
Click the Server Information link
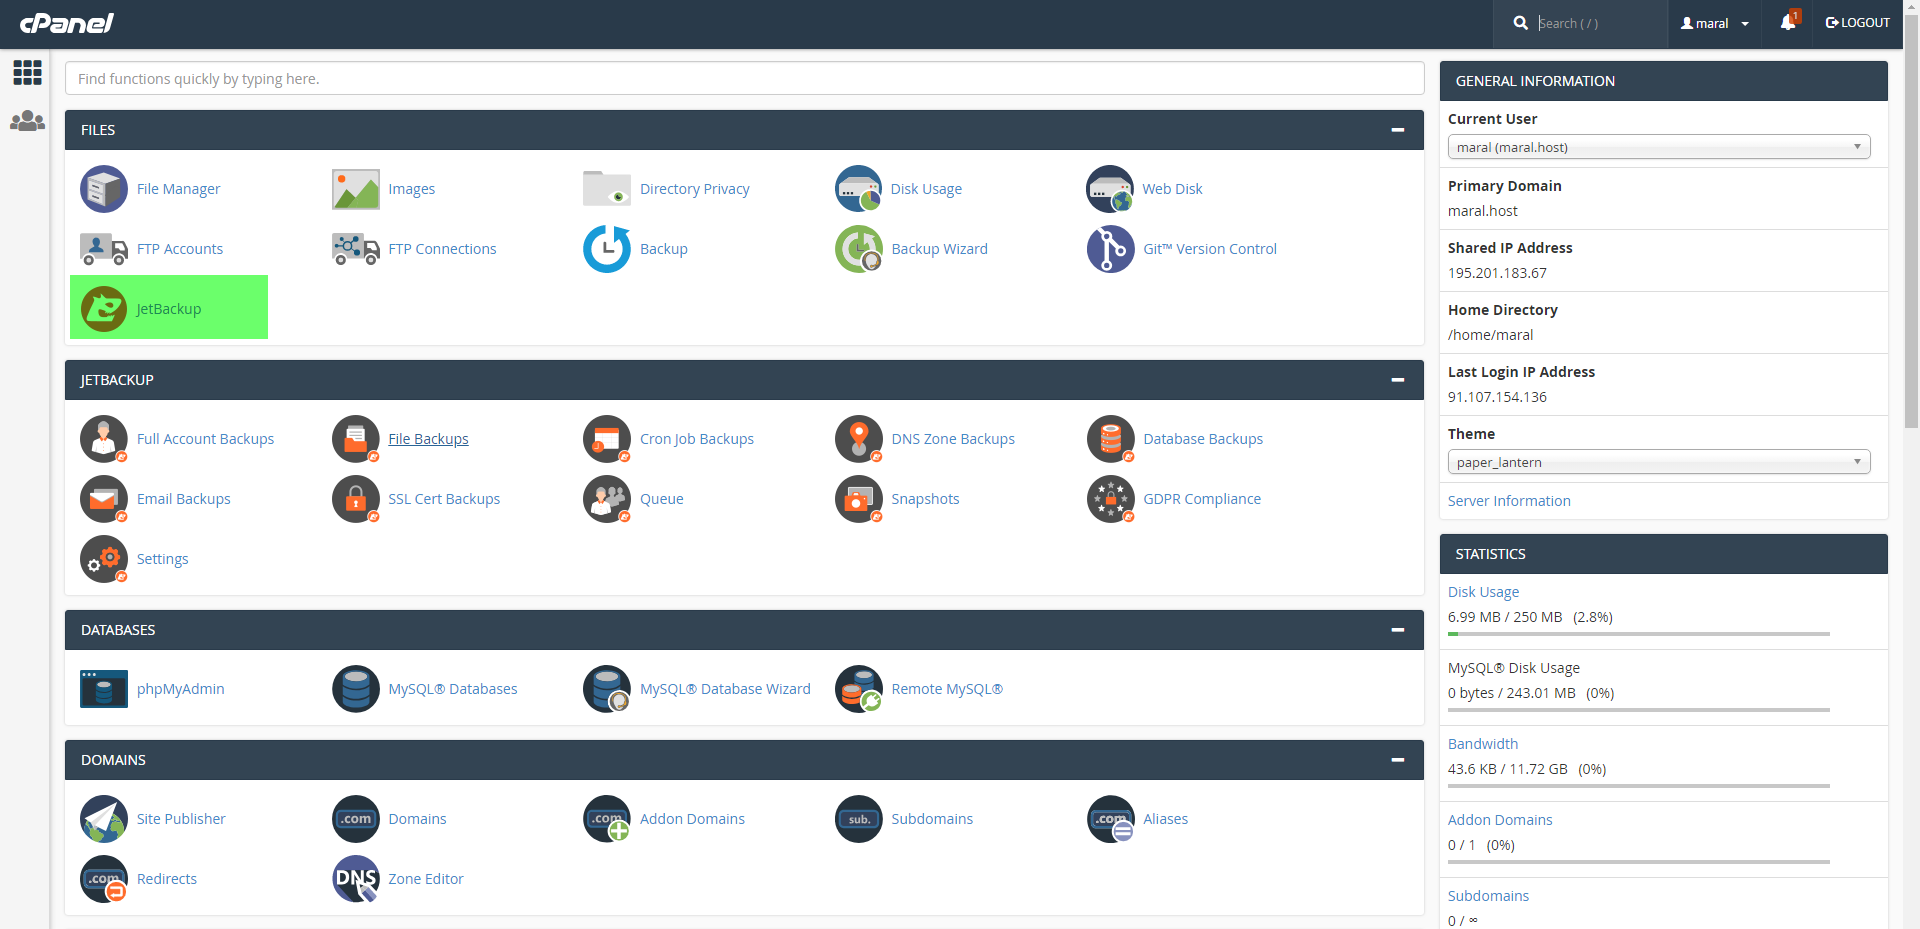[1509, 501]
